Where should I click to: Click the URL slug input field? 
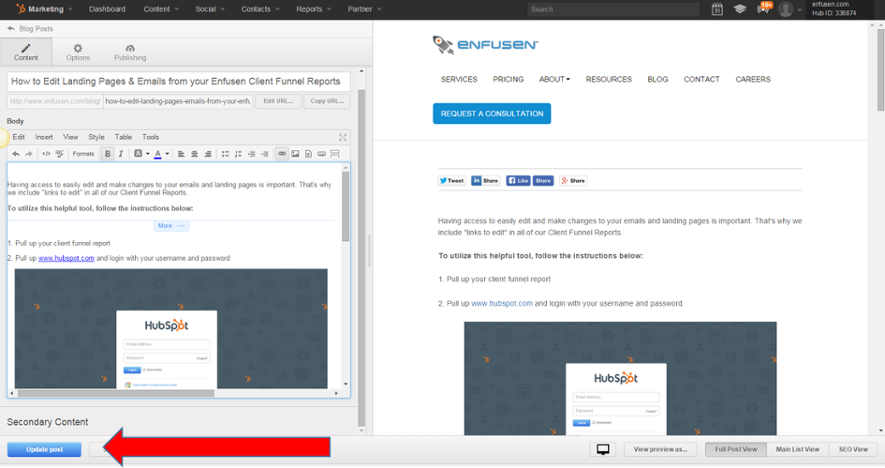click(x=178, y=101)
